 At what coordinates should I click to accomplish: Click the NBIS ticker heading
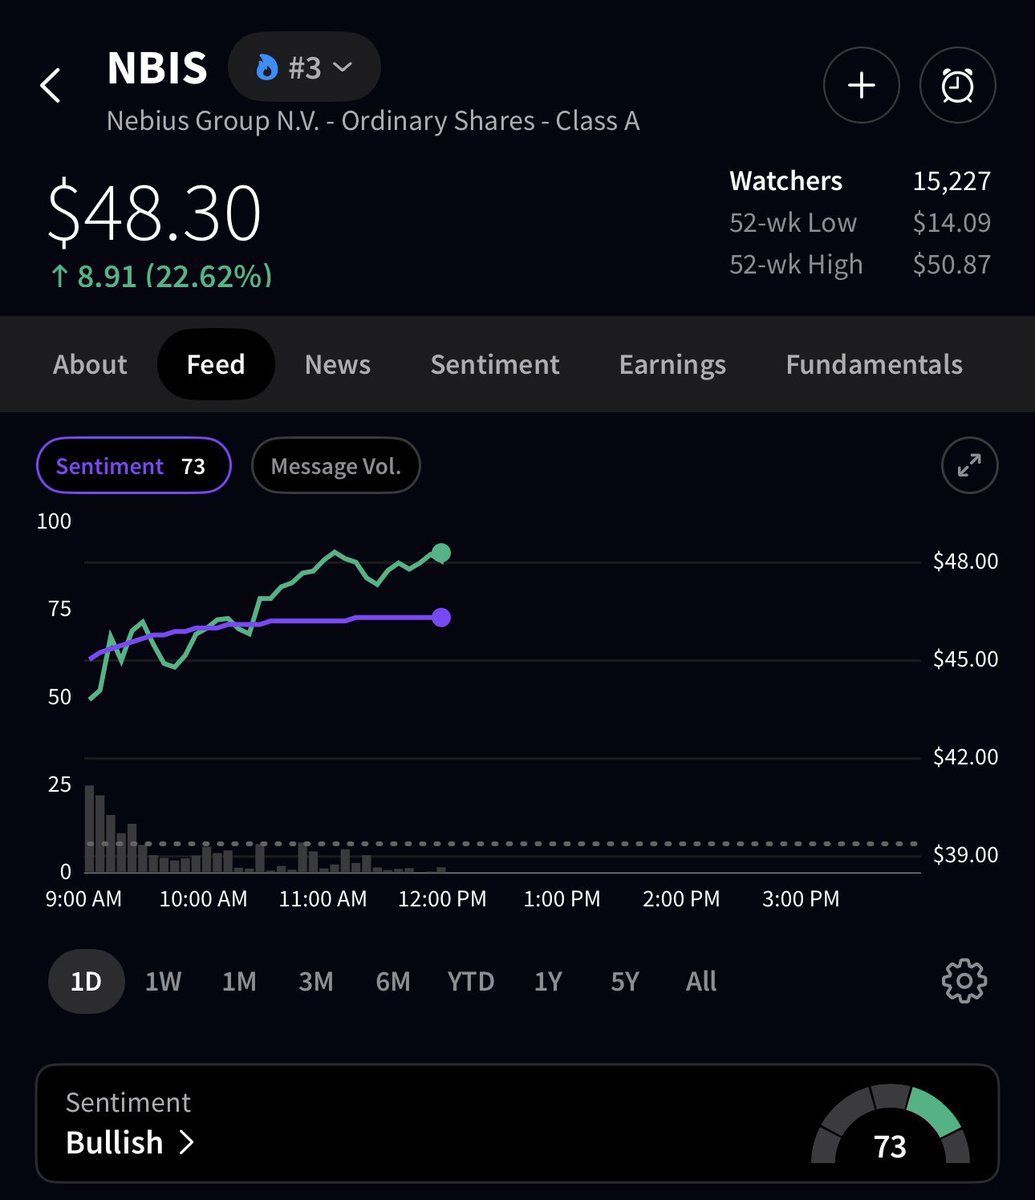coord(157,68)
